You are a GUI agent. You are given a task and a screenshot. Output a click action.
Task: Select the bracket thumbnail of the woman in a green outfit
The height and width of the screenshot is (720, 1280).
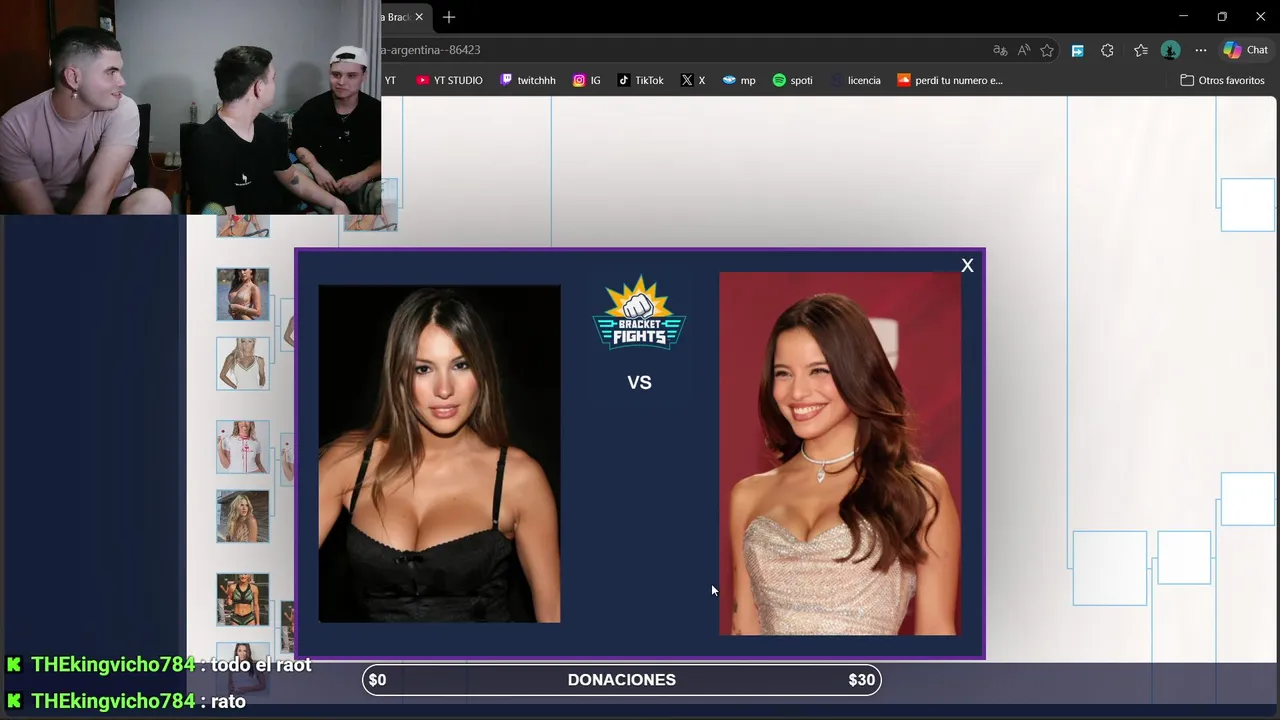coord(243,599)
